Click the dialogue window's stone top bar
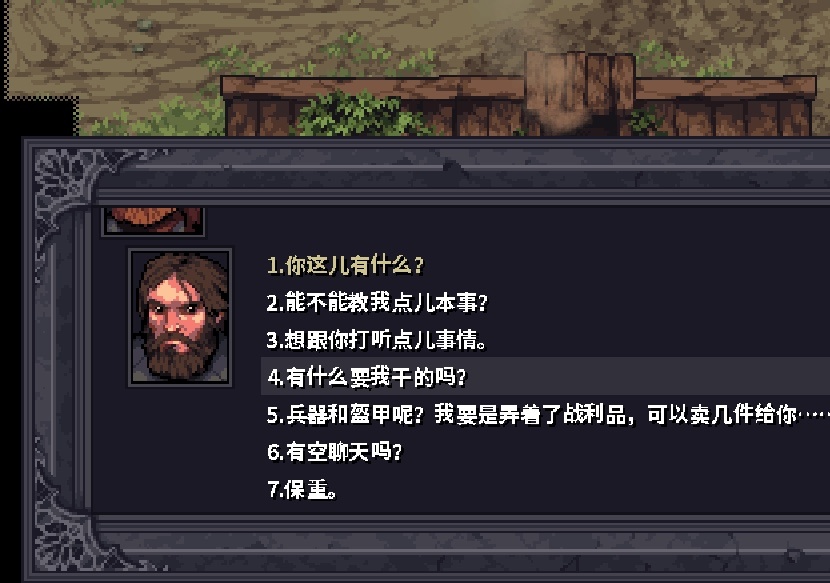Viewport: 830px width, 583px height. 461,168
